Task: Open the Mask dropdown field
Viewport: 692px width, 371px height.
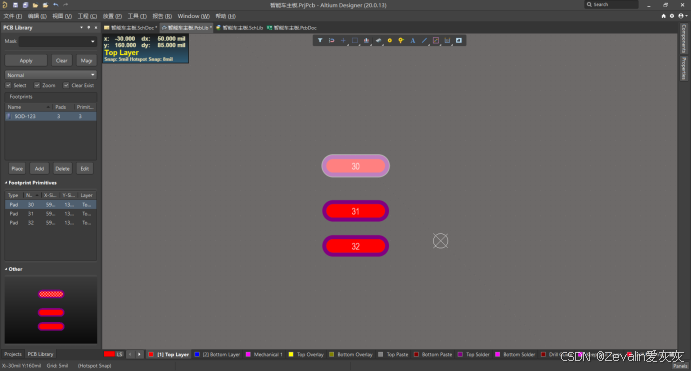Action: (x=57, y=41)
